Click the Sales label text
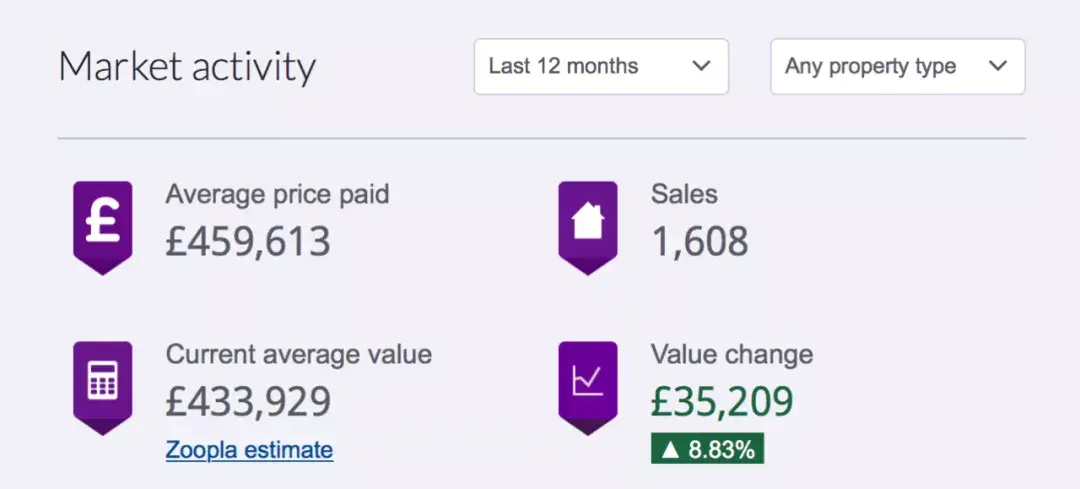The height and width of the screenshot is (489, 1080). (x=684, y=194)
